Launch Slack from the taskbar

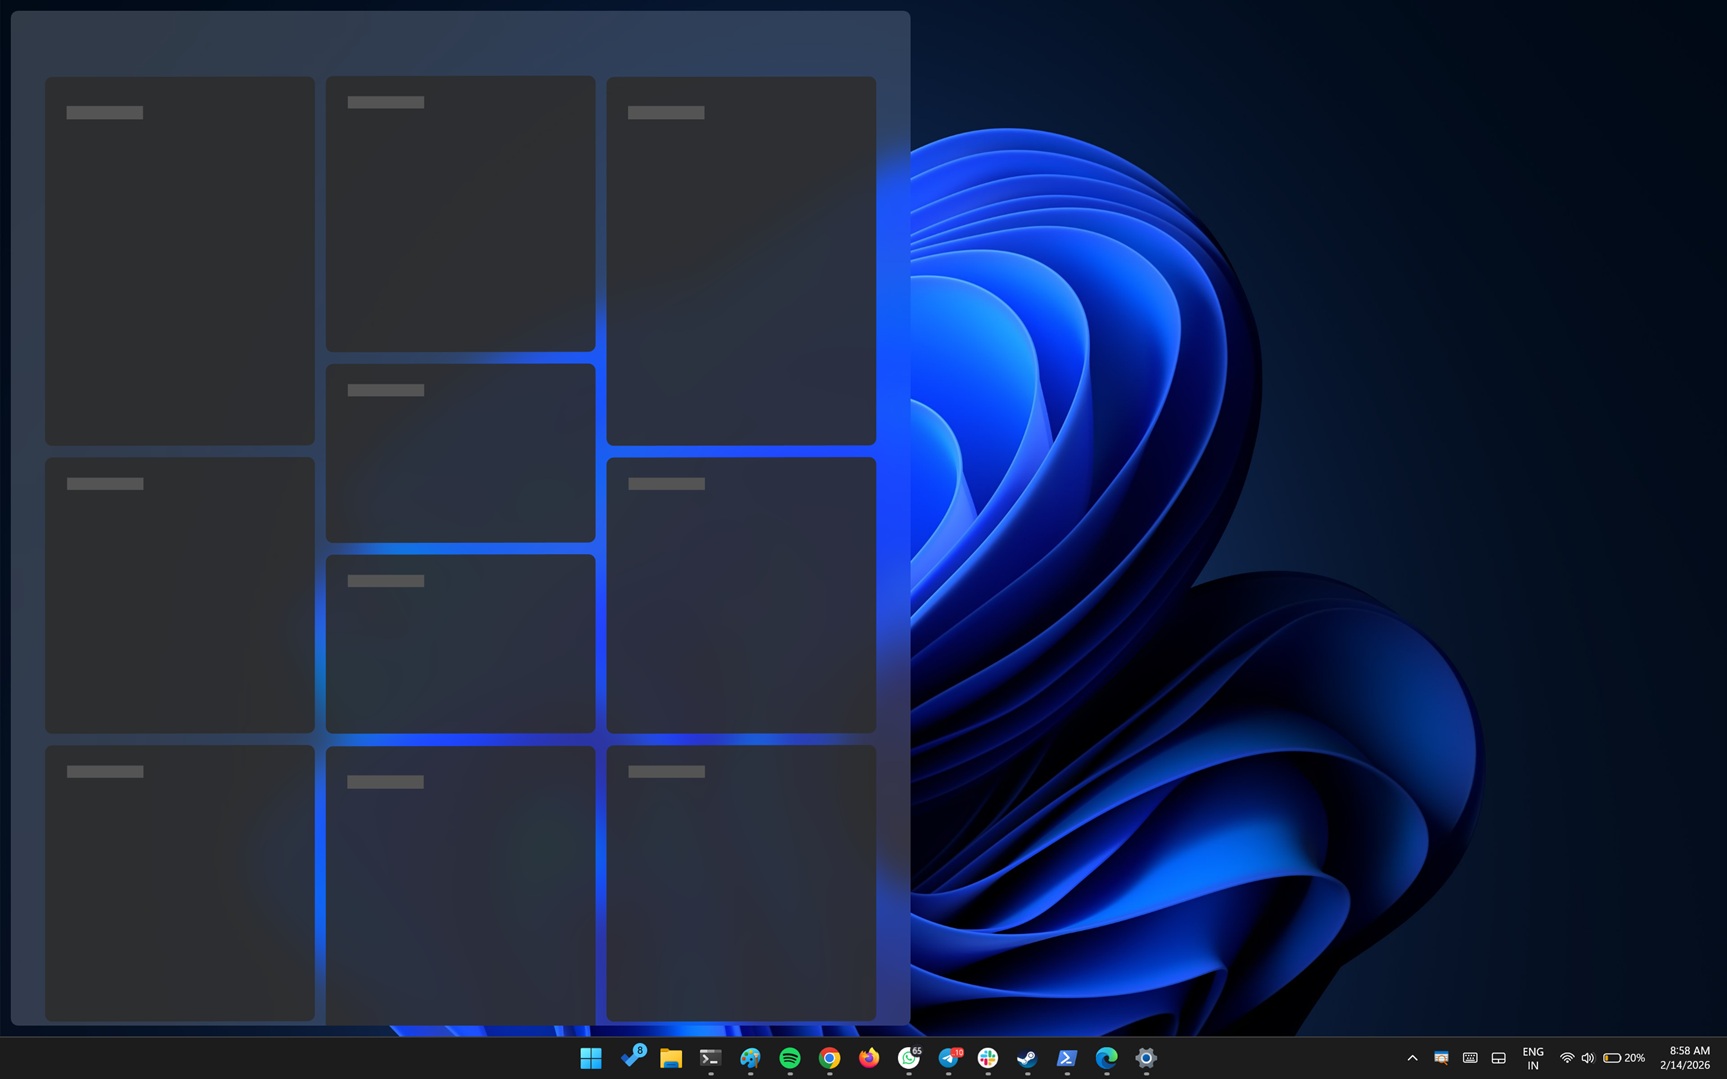[x=987, y=1057]
